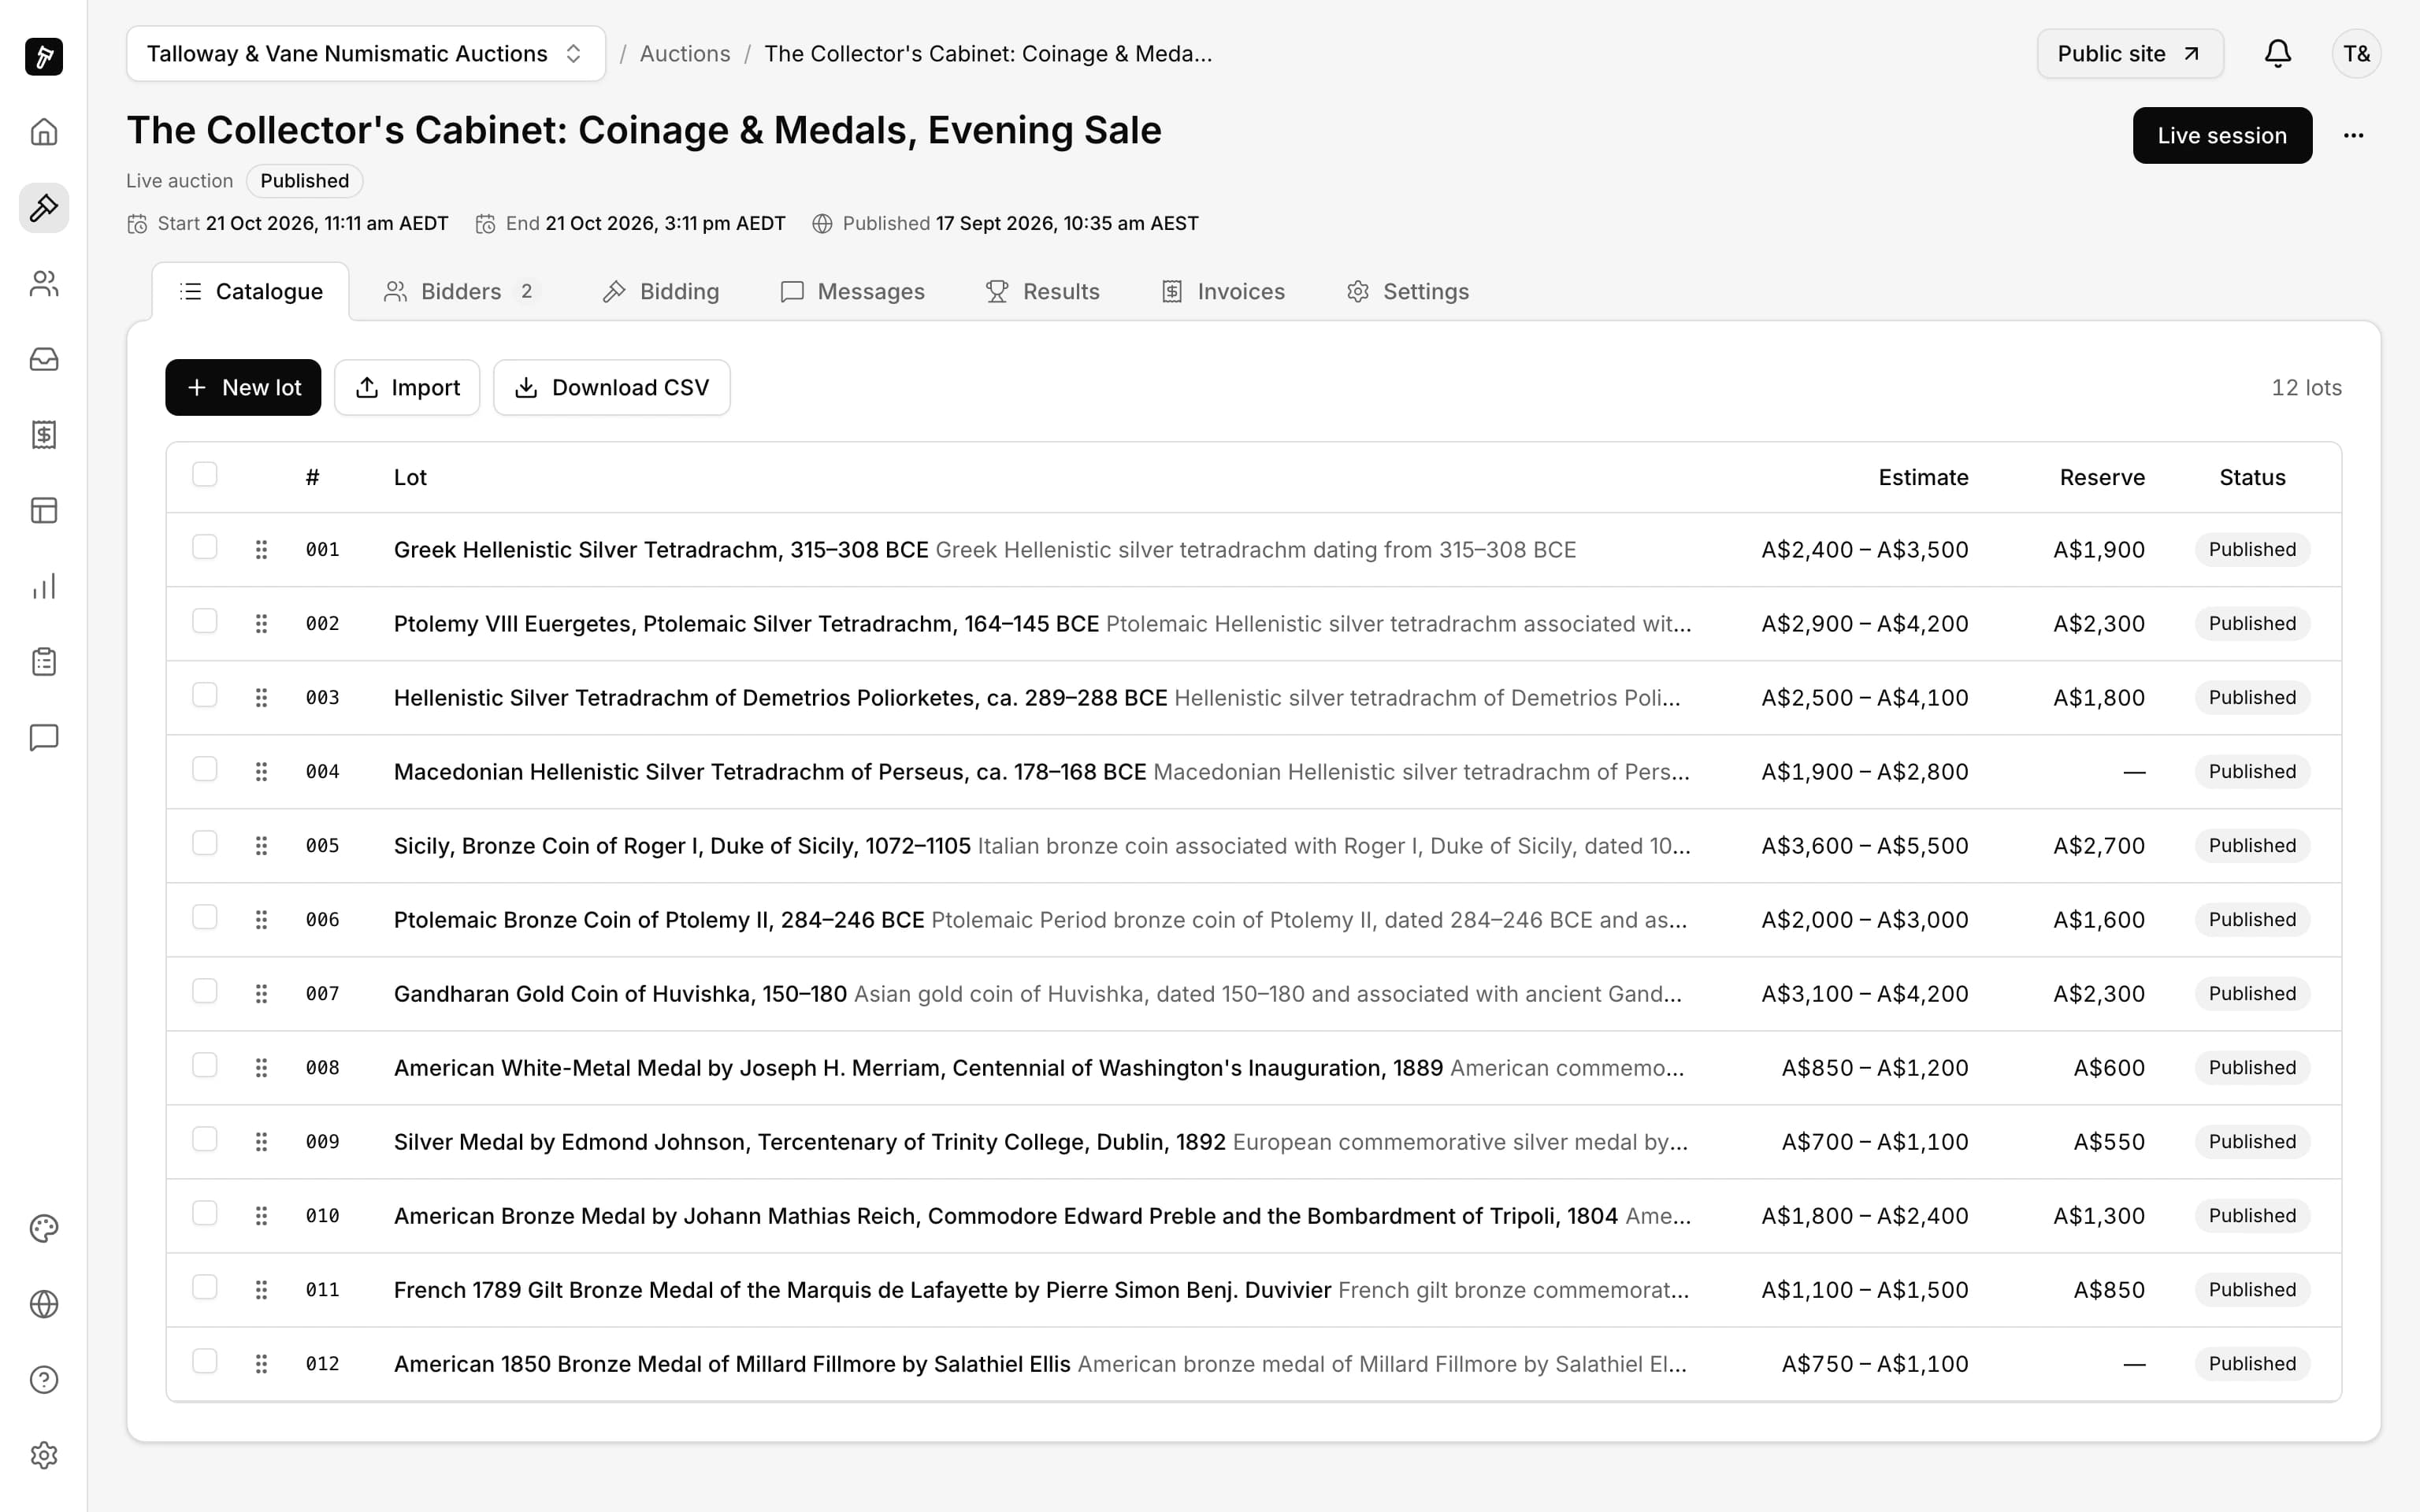Open the Layout panel icon in sidebar
Screen dimensions: 2420x1512
tap(44, 510)
